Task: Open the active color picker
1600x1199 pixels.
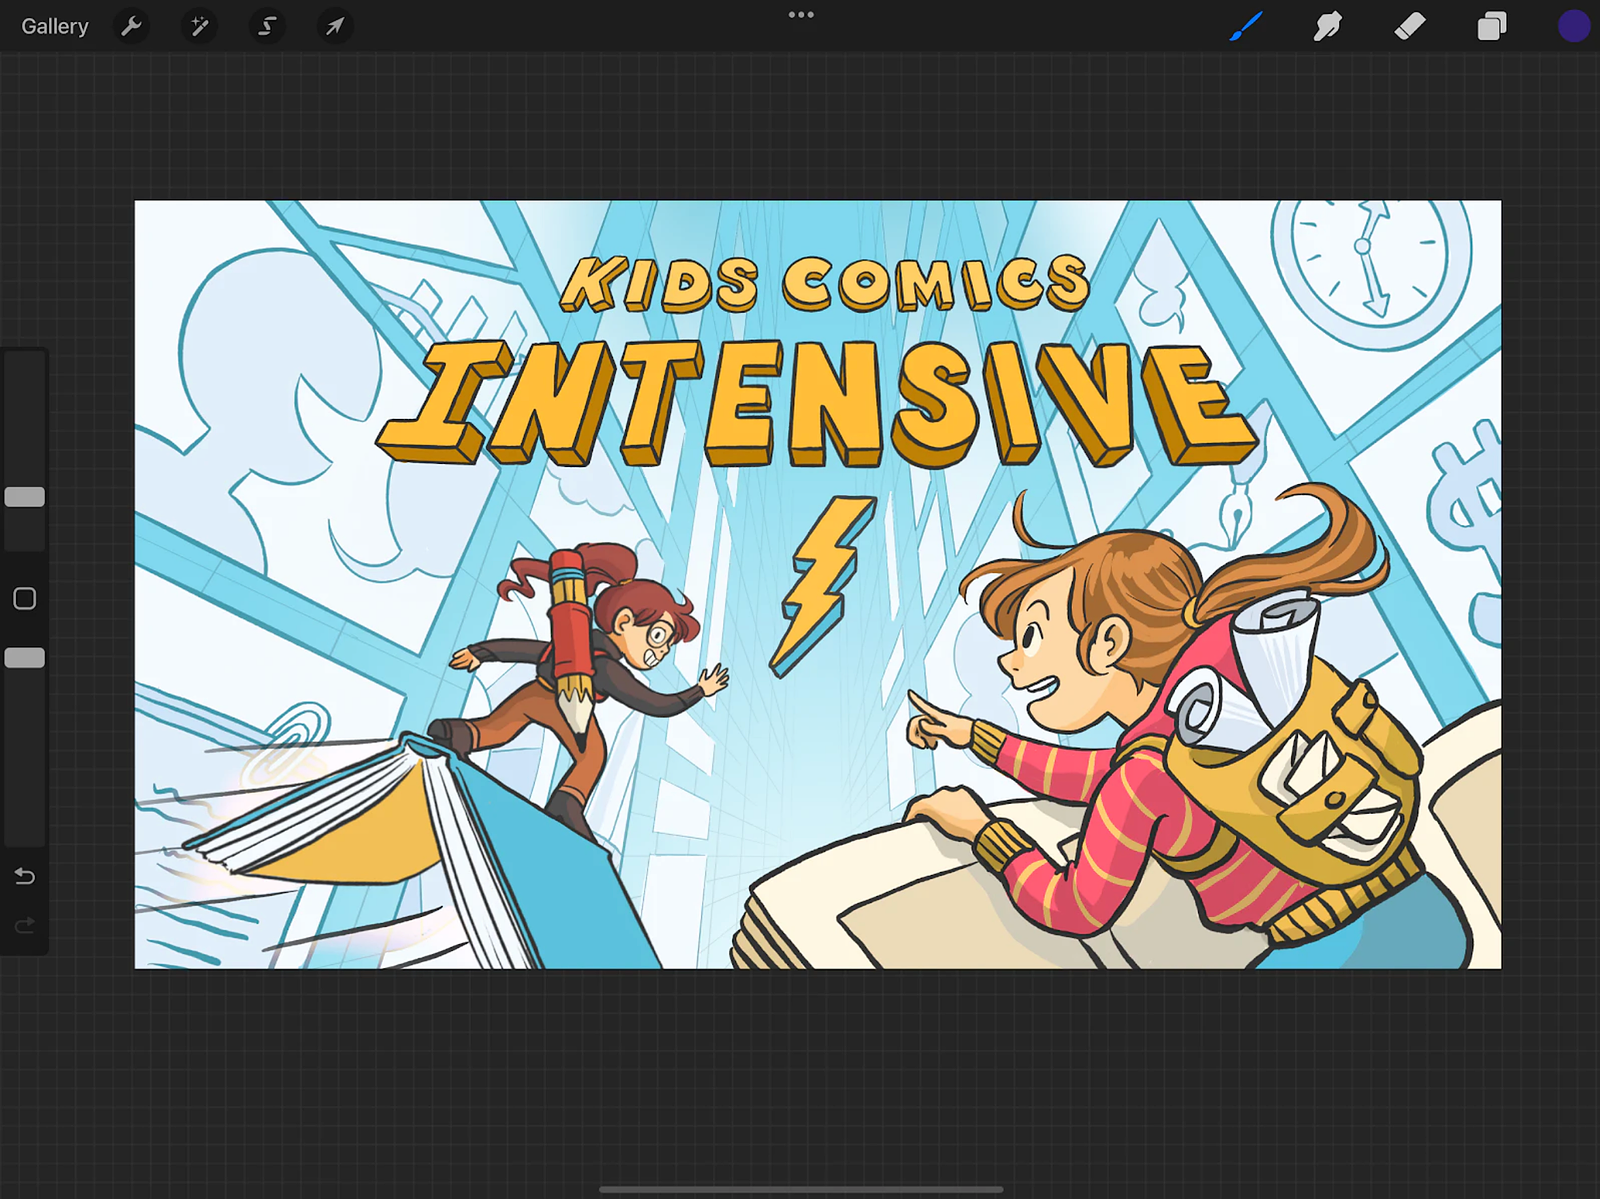Action: pyautogui.click(x=1574, y=26)
